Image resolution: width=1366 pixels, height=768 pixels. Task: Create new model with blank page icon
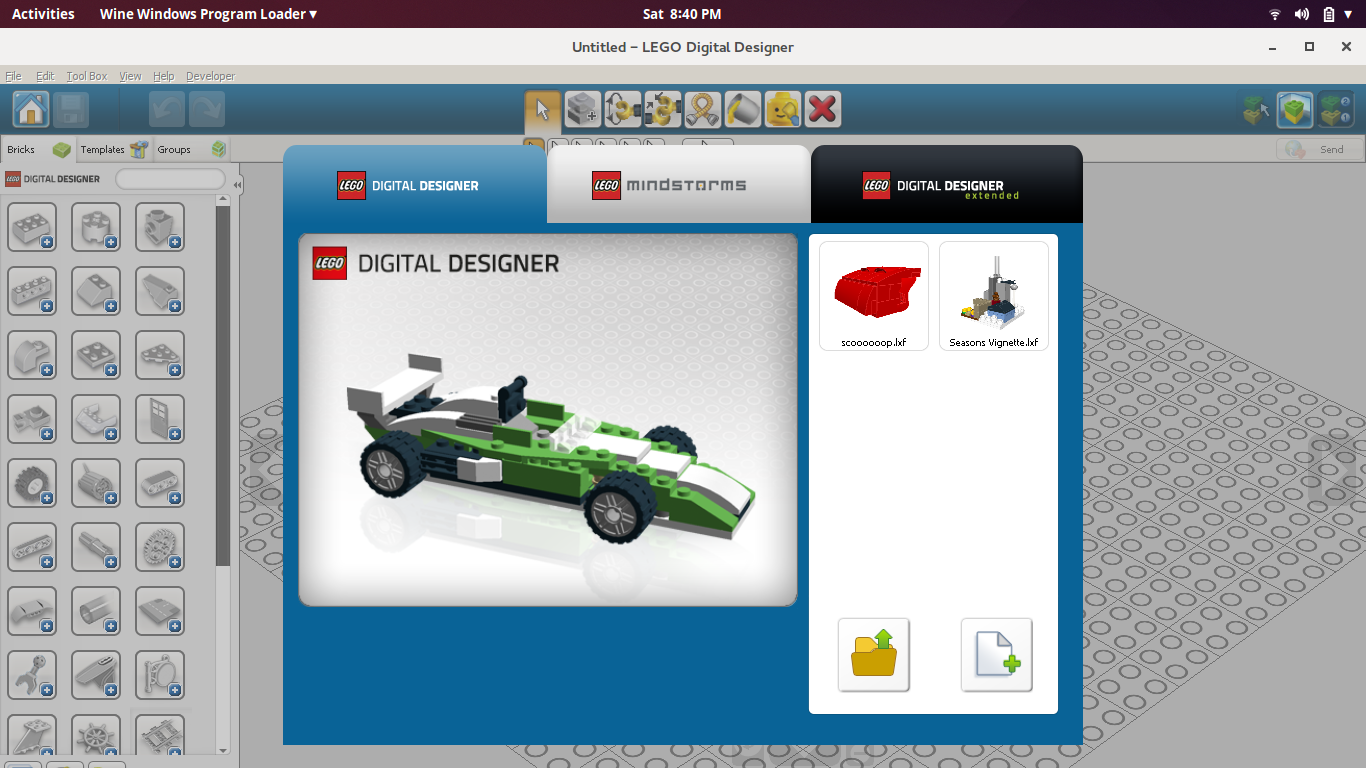point(996,655)
